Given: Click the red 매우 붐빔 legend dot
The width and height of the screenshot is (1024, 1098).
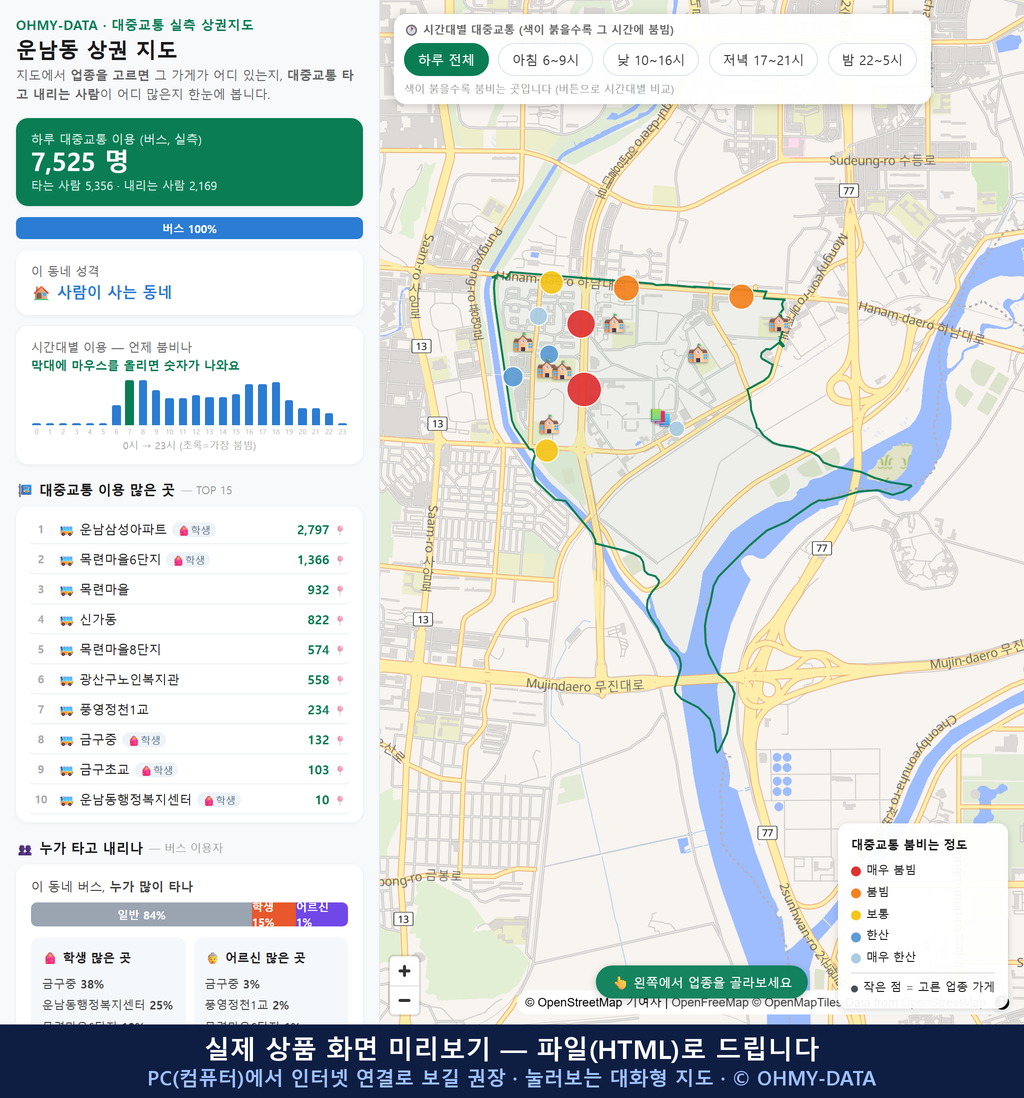Looking at the screenshot, I should pyautogui.click(x=856, y=870).
